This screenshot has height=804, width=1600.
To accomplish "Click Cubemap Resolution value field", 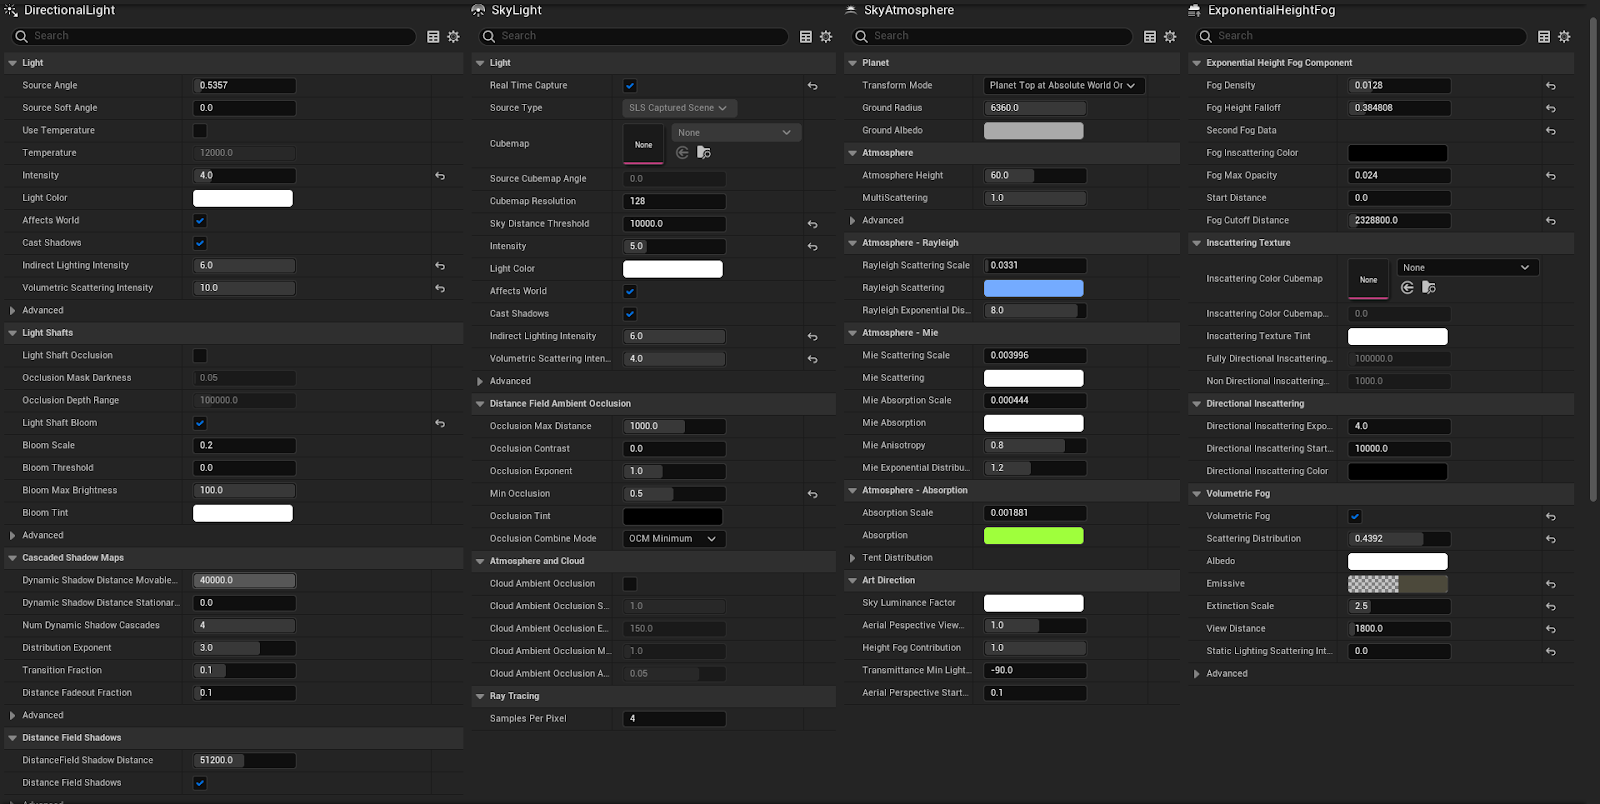I will click(674, 201).
